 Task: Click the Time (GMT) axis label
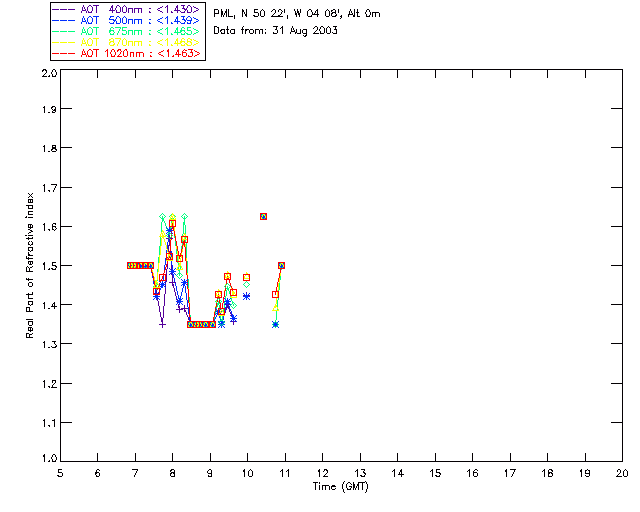tap(340, 487)
